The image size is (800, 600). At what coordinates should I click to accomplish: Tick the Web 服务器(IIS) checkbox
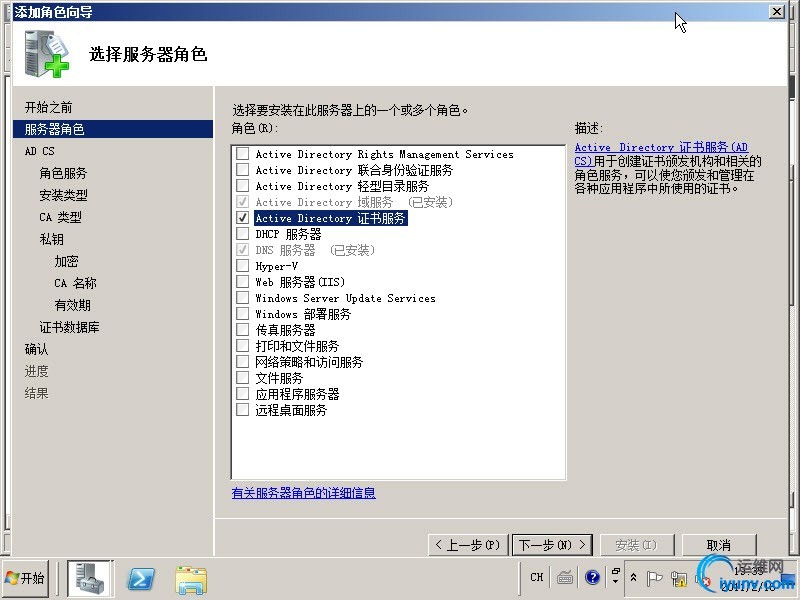pos(243,281)
